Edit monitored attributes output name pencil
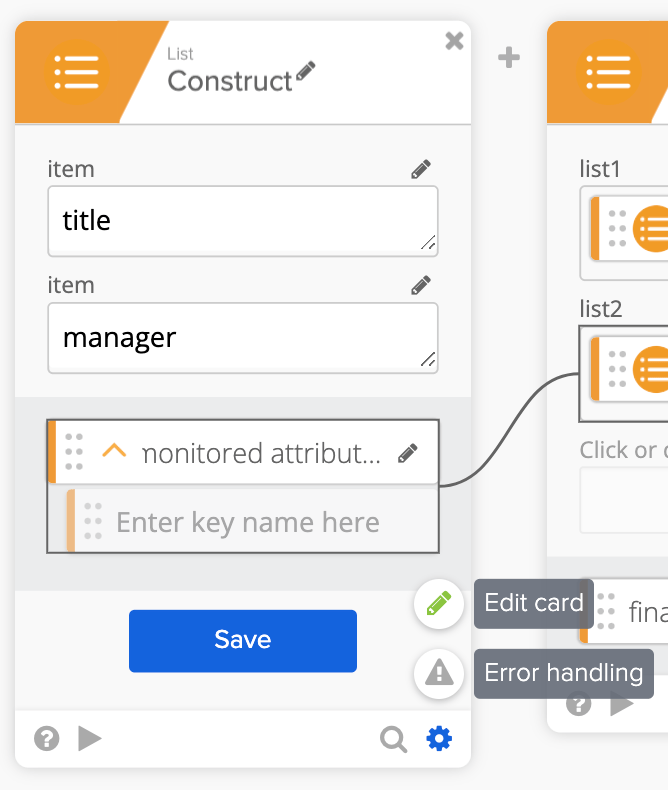Viewport: 668px width, 790px height. click(408, 453)
